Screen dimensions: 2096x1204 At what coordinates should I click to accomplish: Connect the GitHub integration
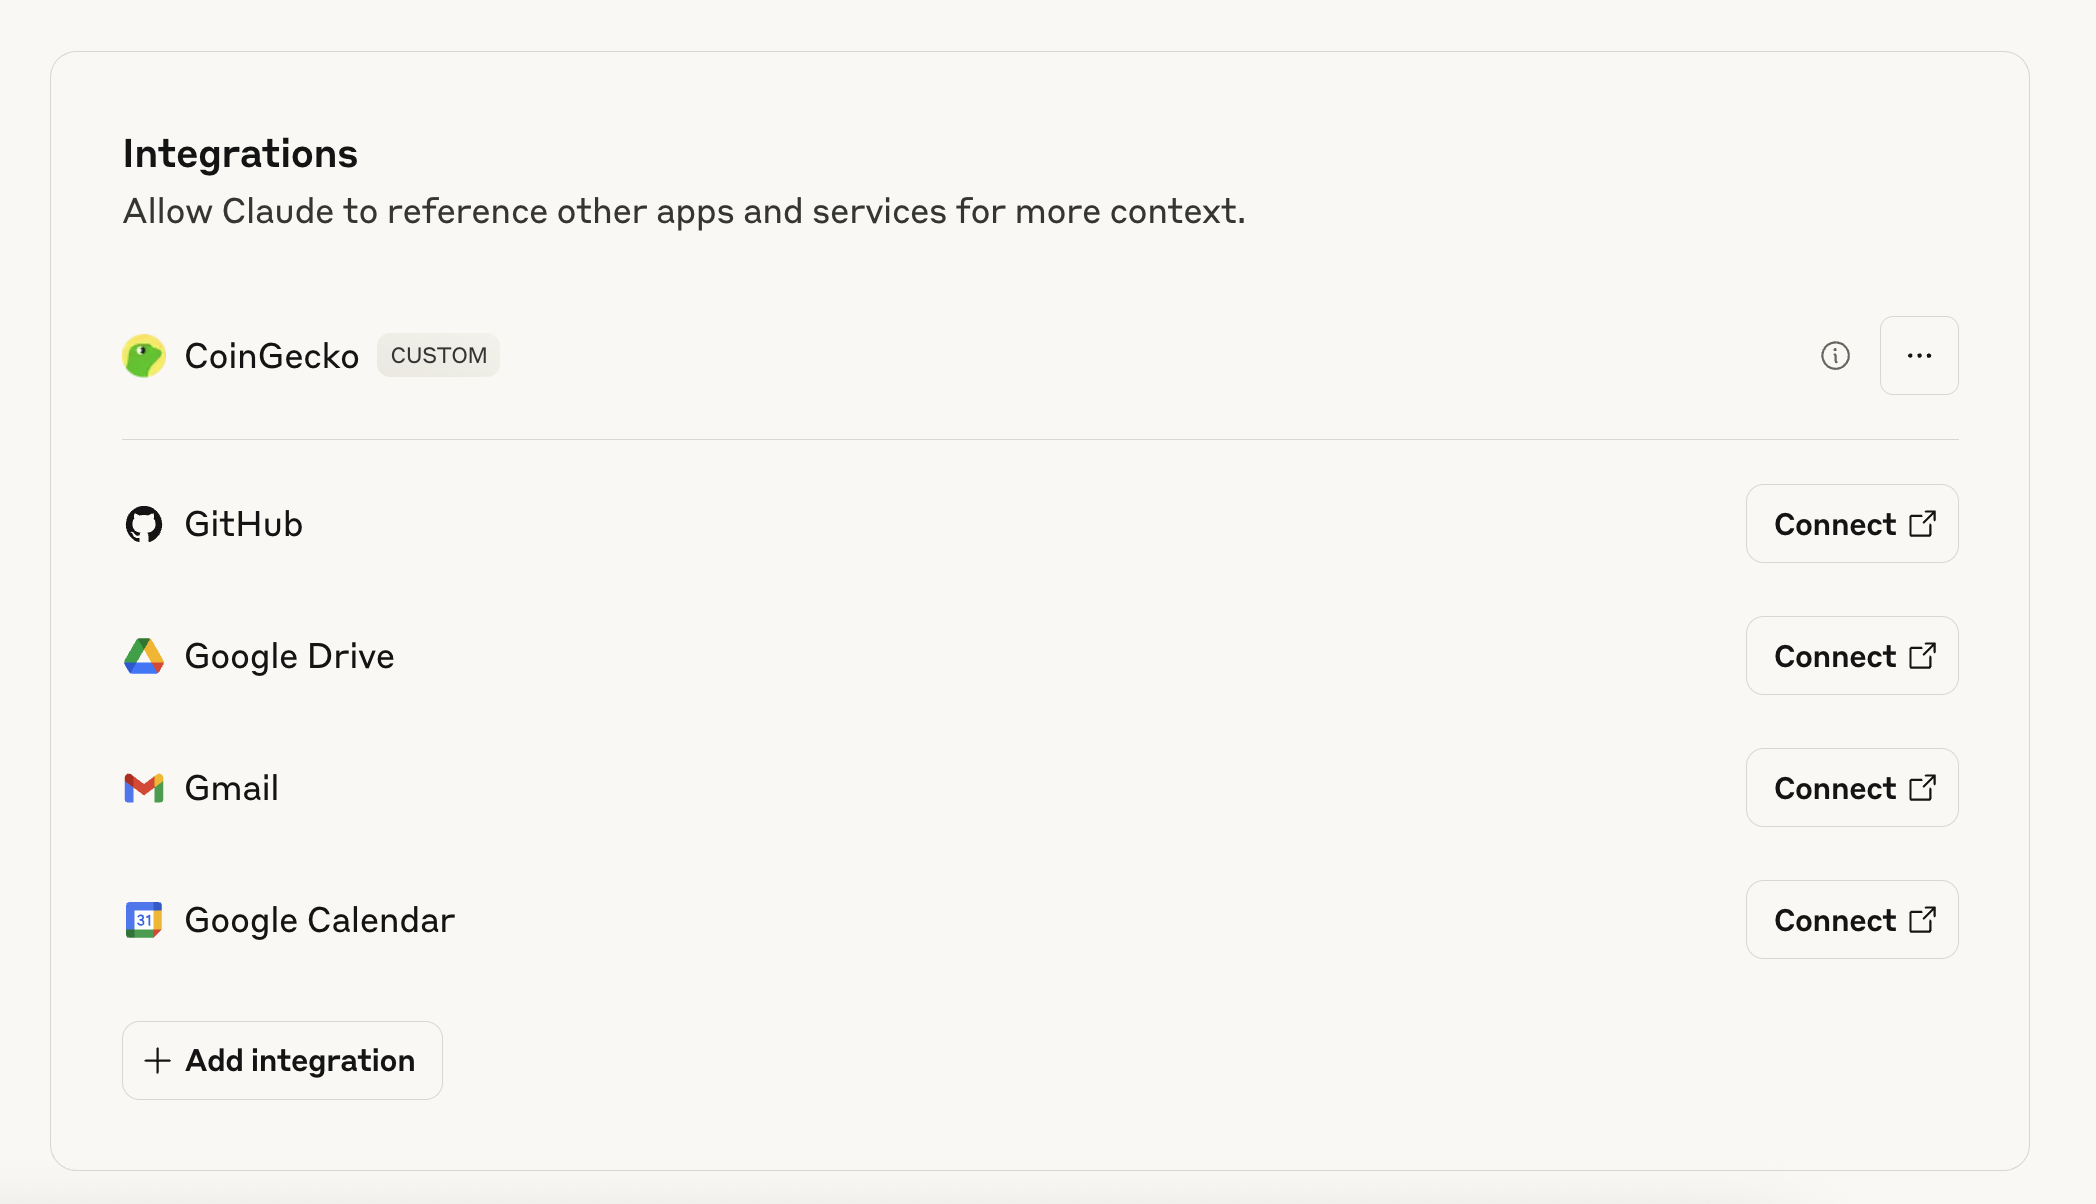click(1851, 524)
